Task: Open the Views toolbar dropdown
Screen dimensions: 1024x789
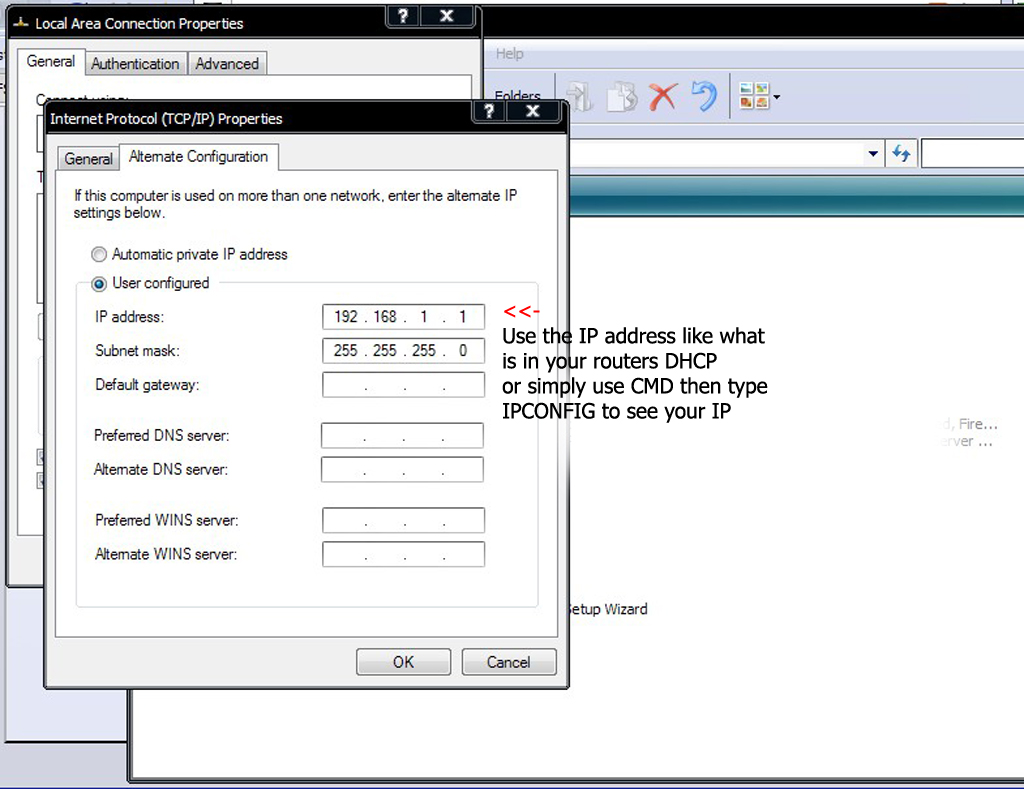Action: tap(759, 96)
